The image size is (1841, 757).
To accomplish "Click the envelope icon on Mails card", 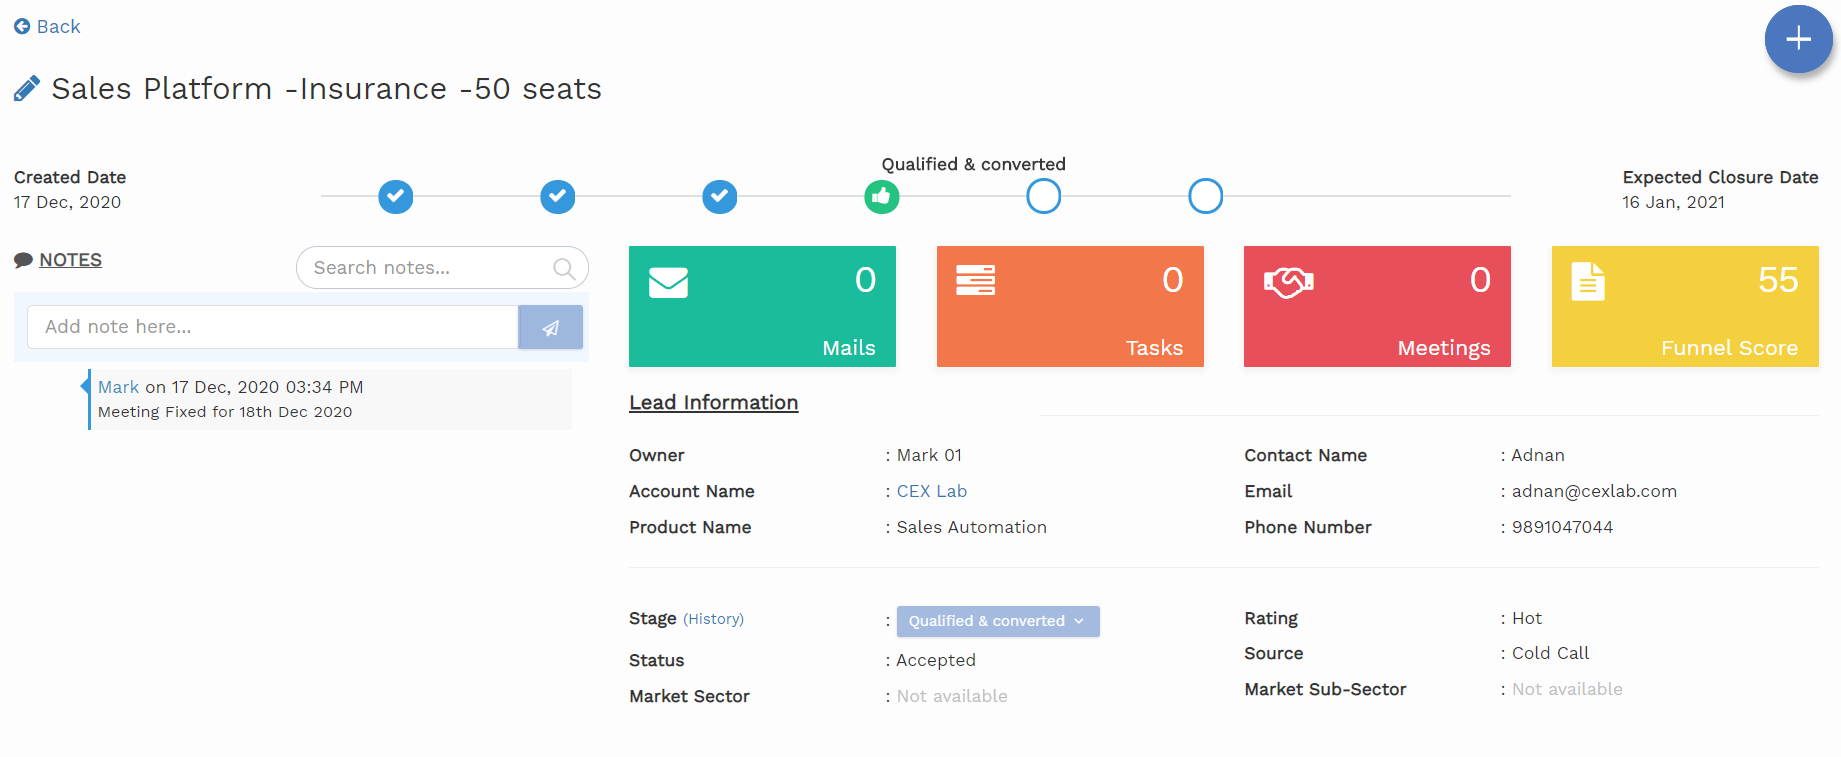I will click(668, 282).
